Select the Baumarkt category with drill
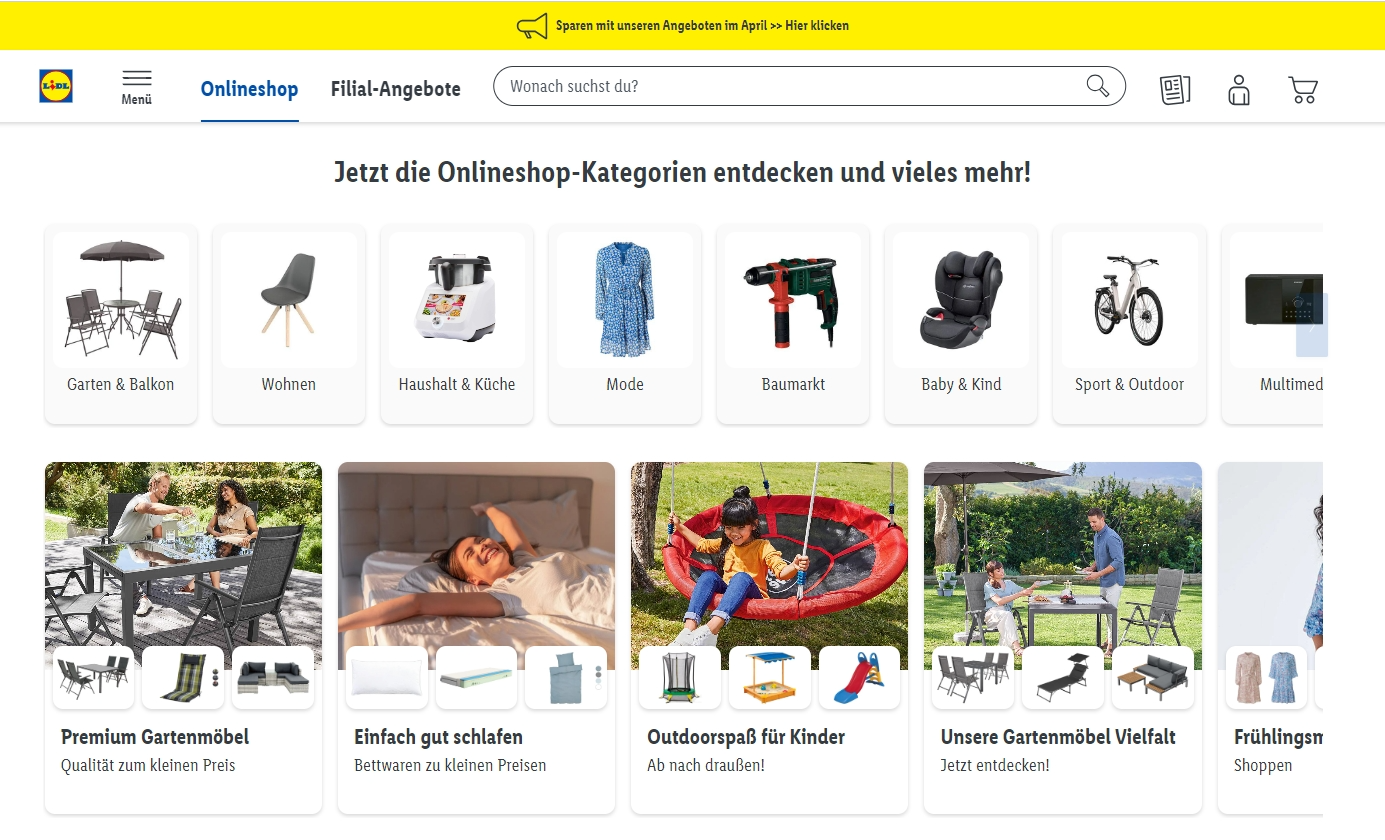This screenshot has height=840, width=1385. pos(793,324)
